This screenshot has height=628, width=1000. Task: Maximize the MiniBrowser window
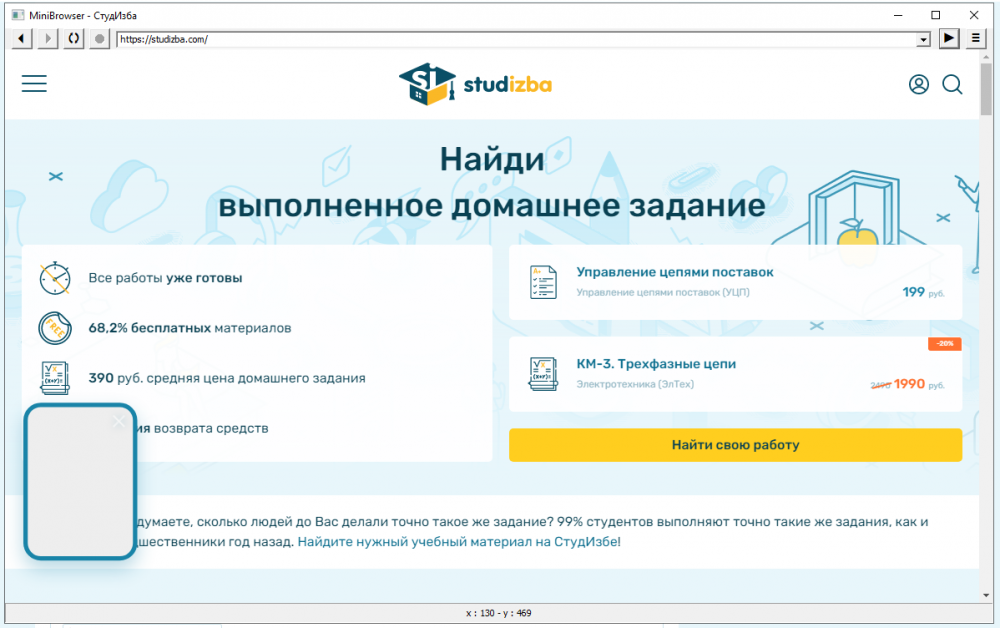coord(936,15)
